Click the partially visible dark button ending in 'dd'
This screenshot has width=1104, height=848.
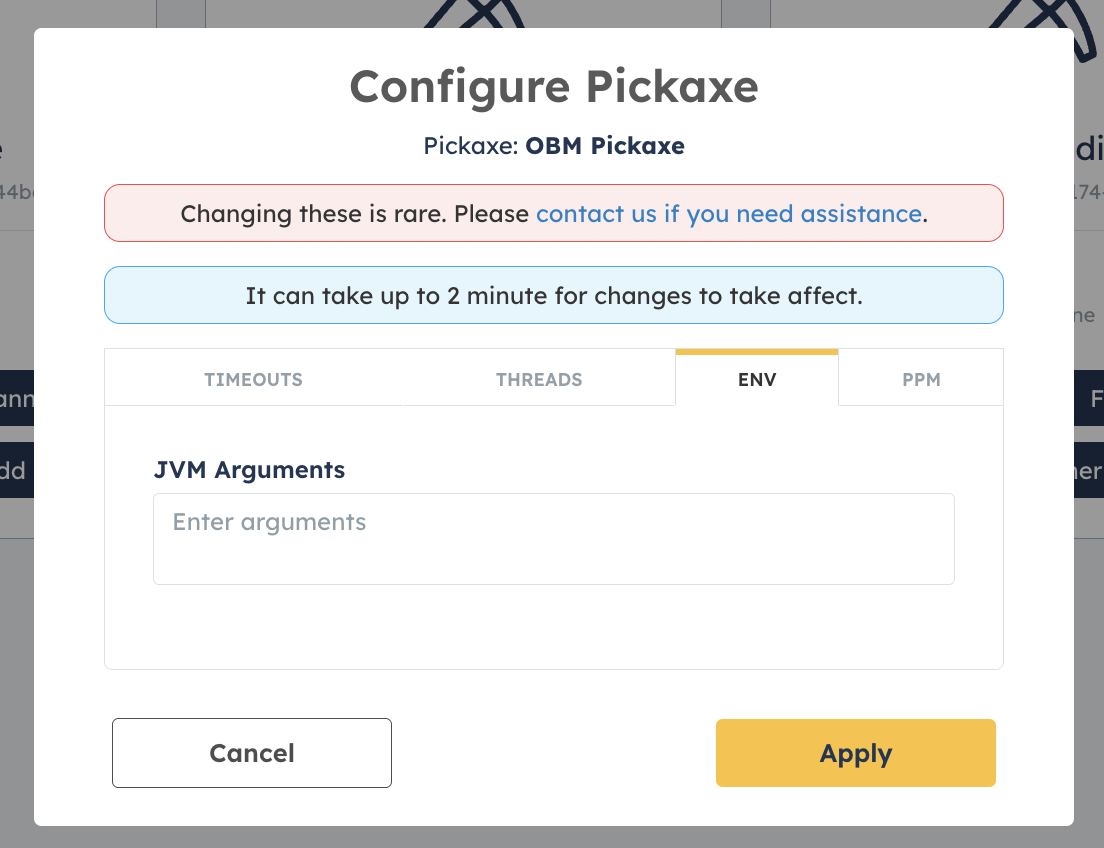(12, 470)
